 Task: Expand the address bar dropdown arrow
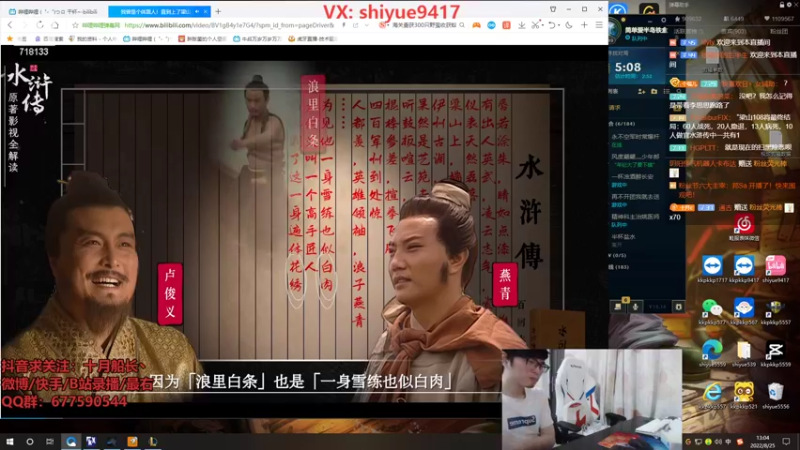(x=367, y=25)
